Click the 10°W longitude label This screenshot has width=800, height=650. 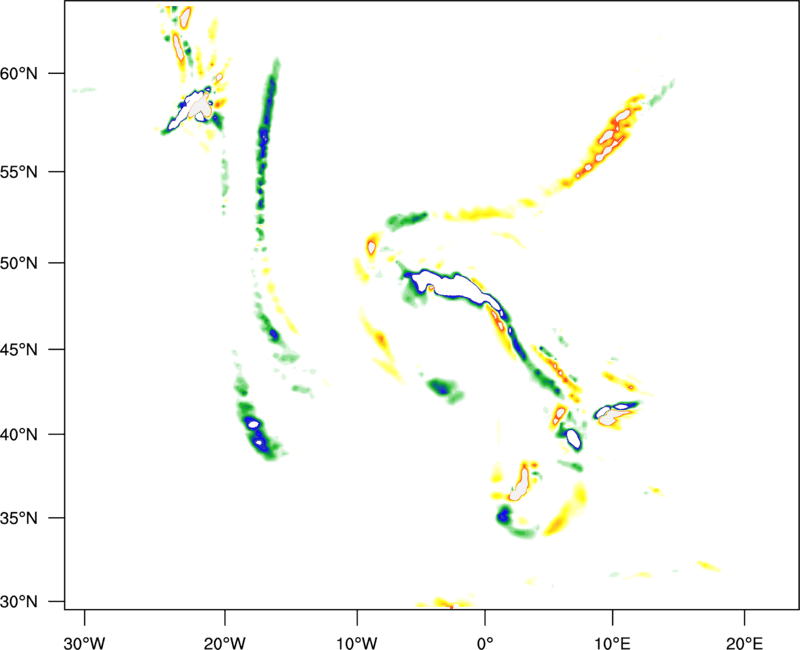point(357,643)
